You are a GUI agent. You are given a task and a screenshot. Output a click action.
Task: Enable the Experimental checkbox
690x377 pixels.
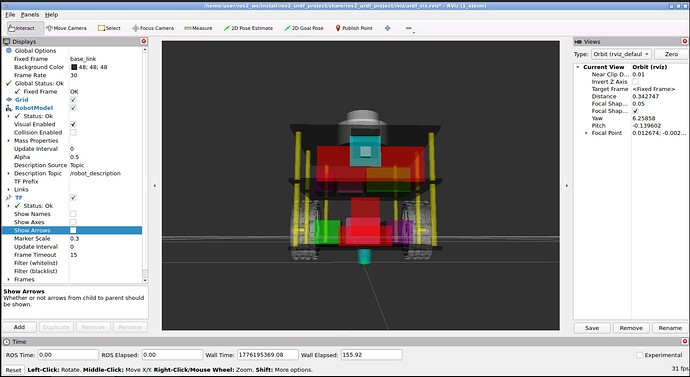tap(639, 355)
